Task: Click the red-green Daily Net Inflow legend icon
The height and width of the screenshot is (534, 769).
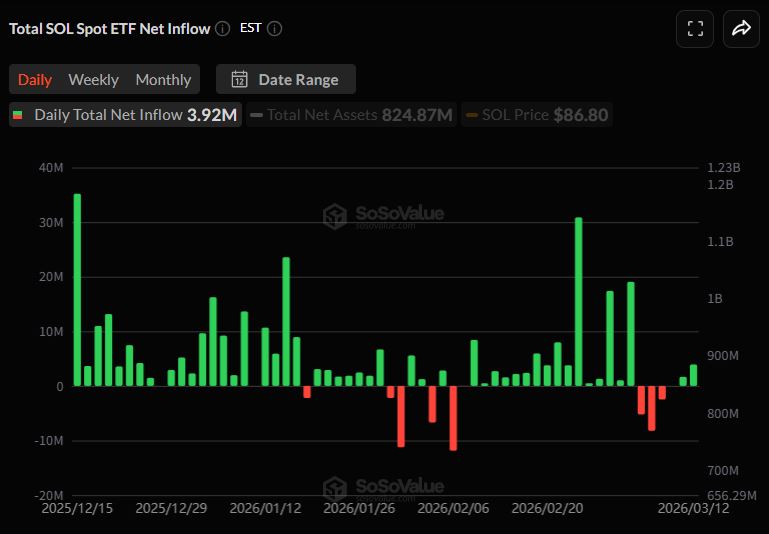Action: point(18,115)
